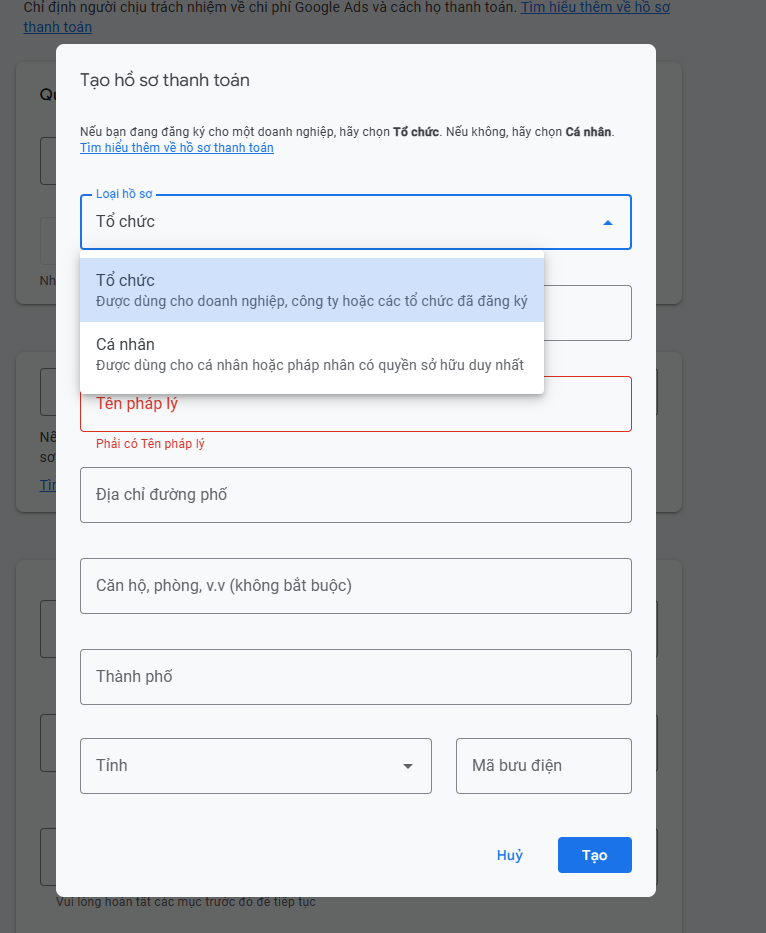
Task: Click the Tạo hồ sơ thanh toán dialog title
Action: (165, 80)
